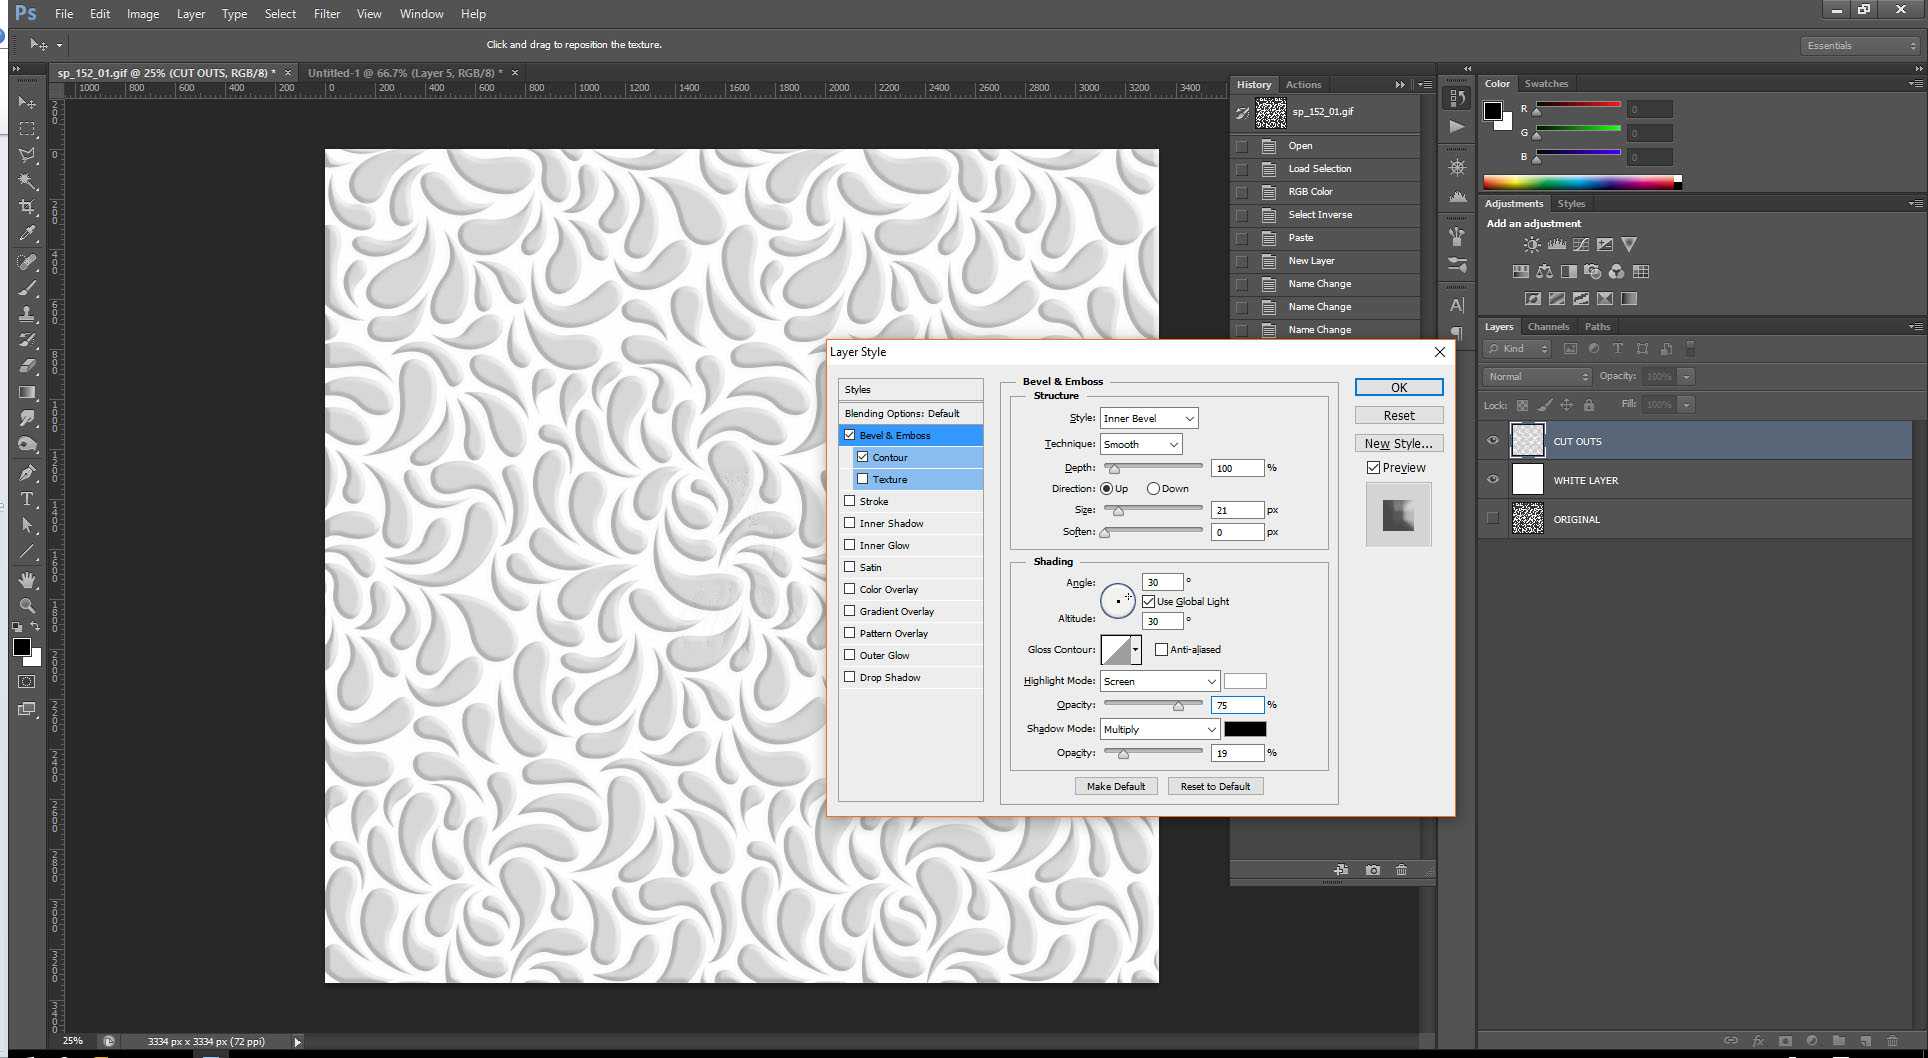This screenshot has height=1058, width=1928.
Task: Select the Gradient tool
Action: point(27,392)
